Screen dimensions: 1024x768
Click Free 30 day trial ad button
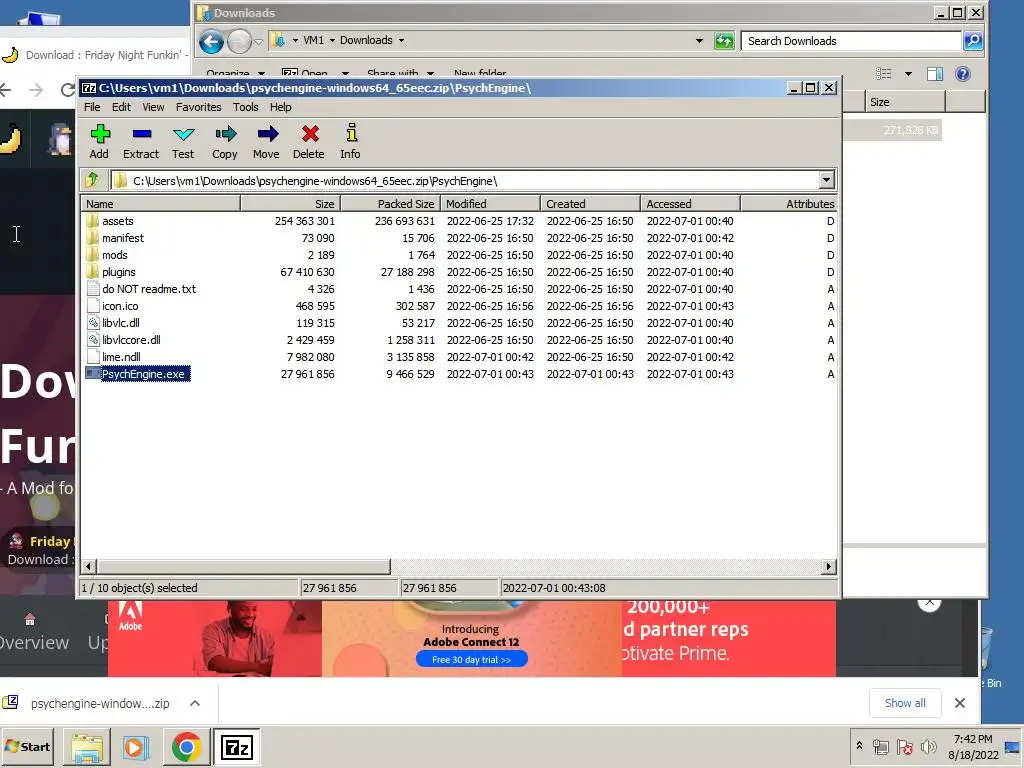point(472,660)
